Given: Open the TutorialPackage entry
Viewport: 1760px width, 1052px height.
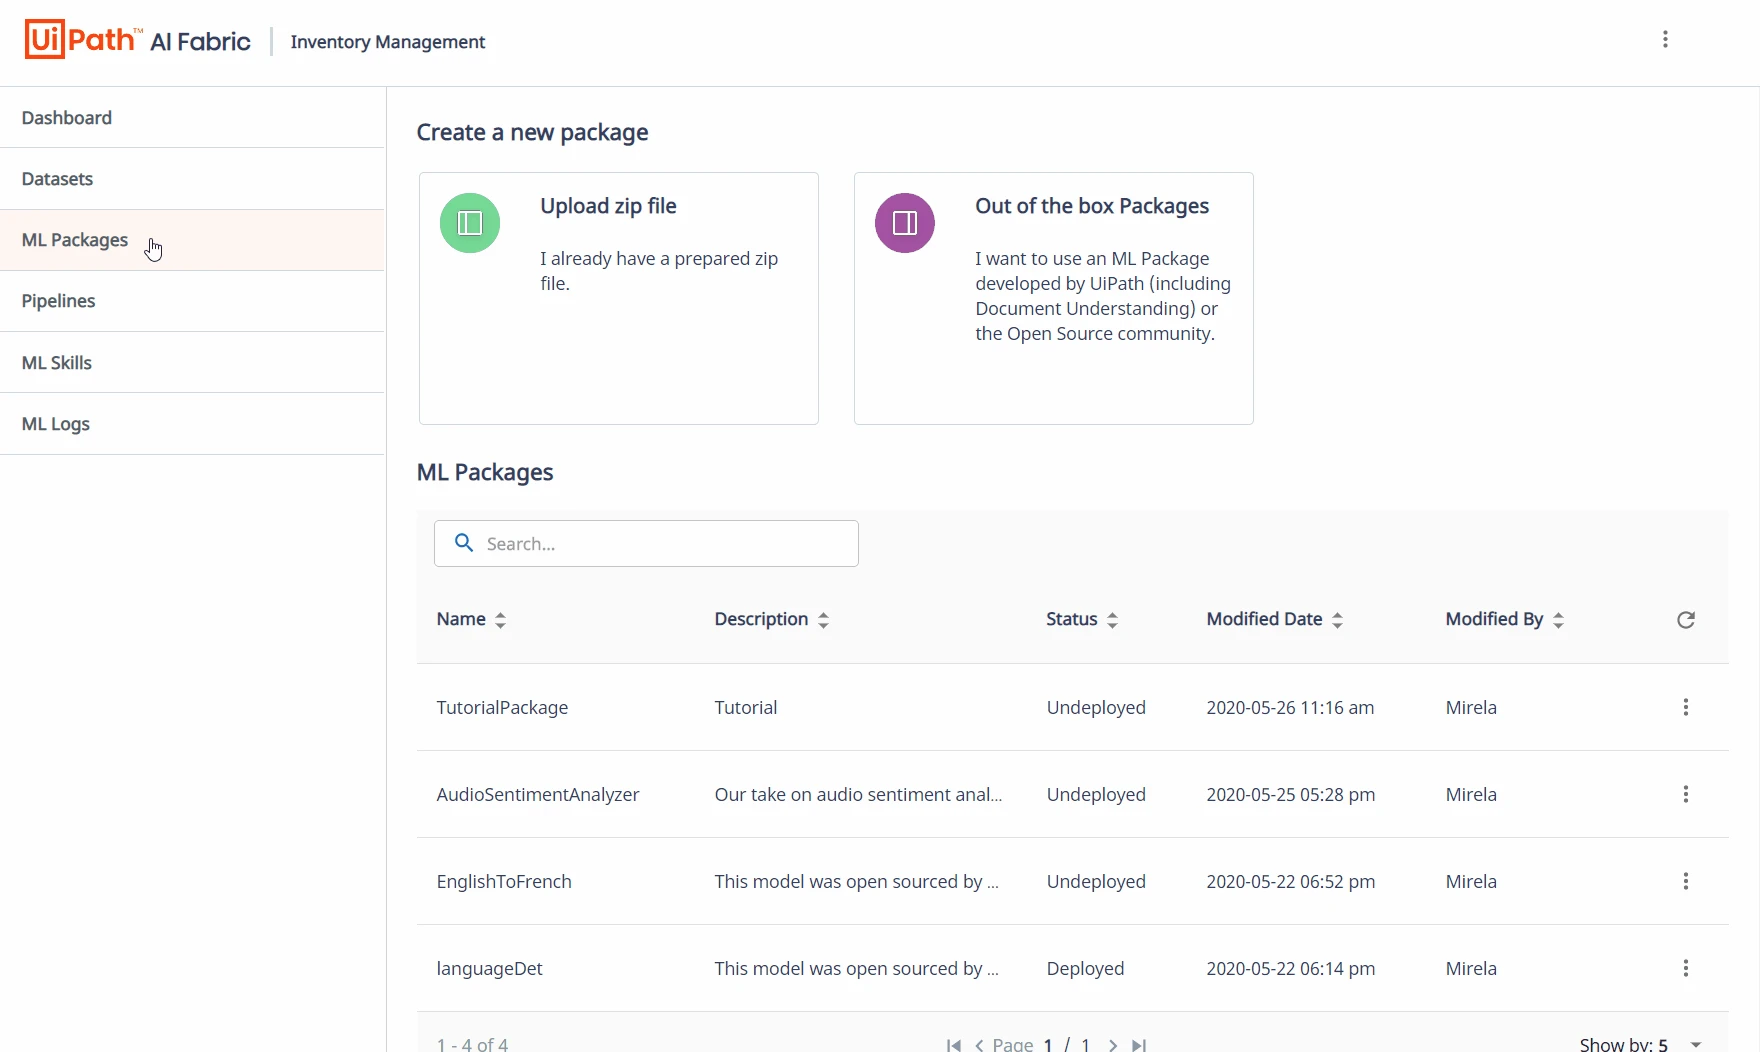Looking at the screenshot, I should 502,707.
